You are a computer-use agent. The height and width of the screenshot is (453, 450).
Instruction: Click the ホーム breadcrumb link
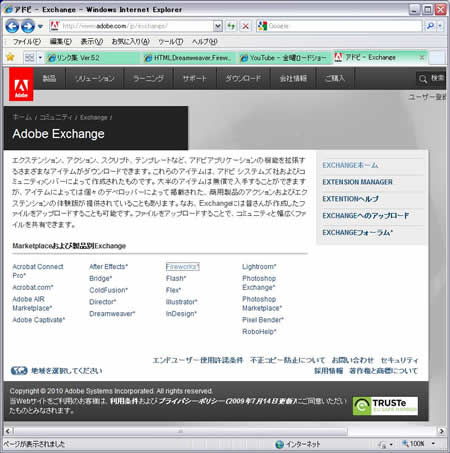[x=22, y=117]
